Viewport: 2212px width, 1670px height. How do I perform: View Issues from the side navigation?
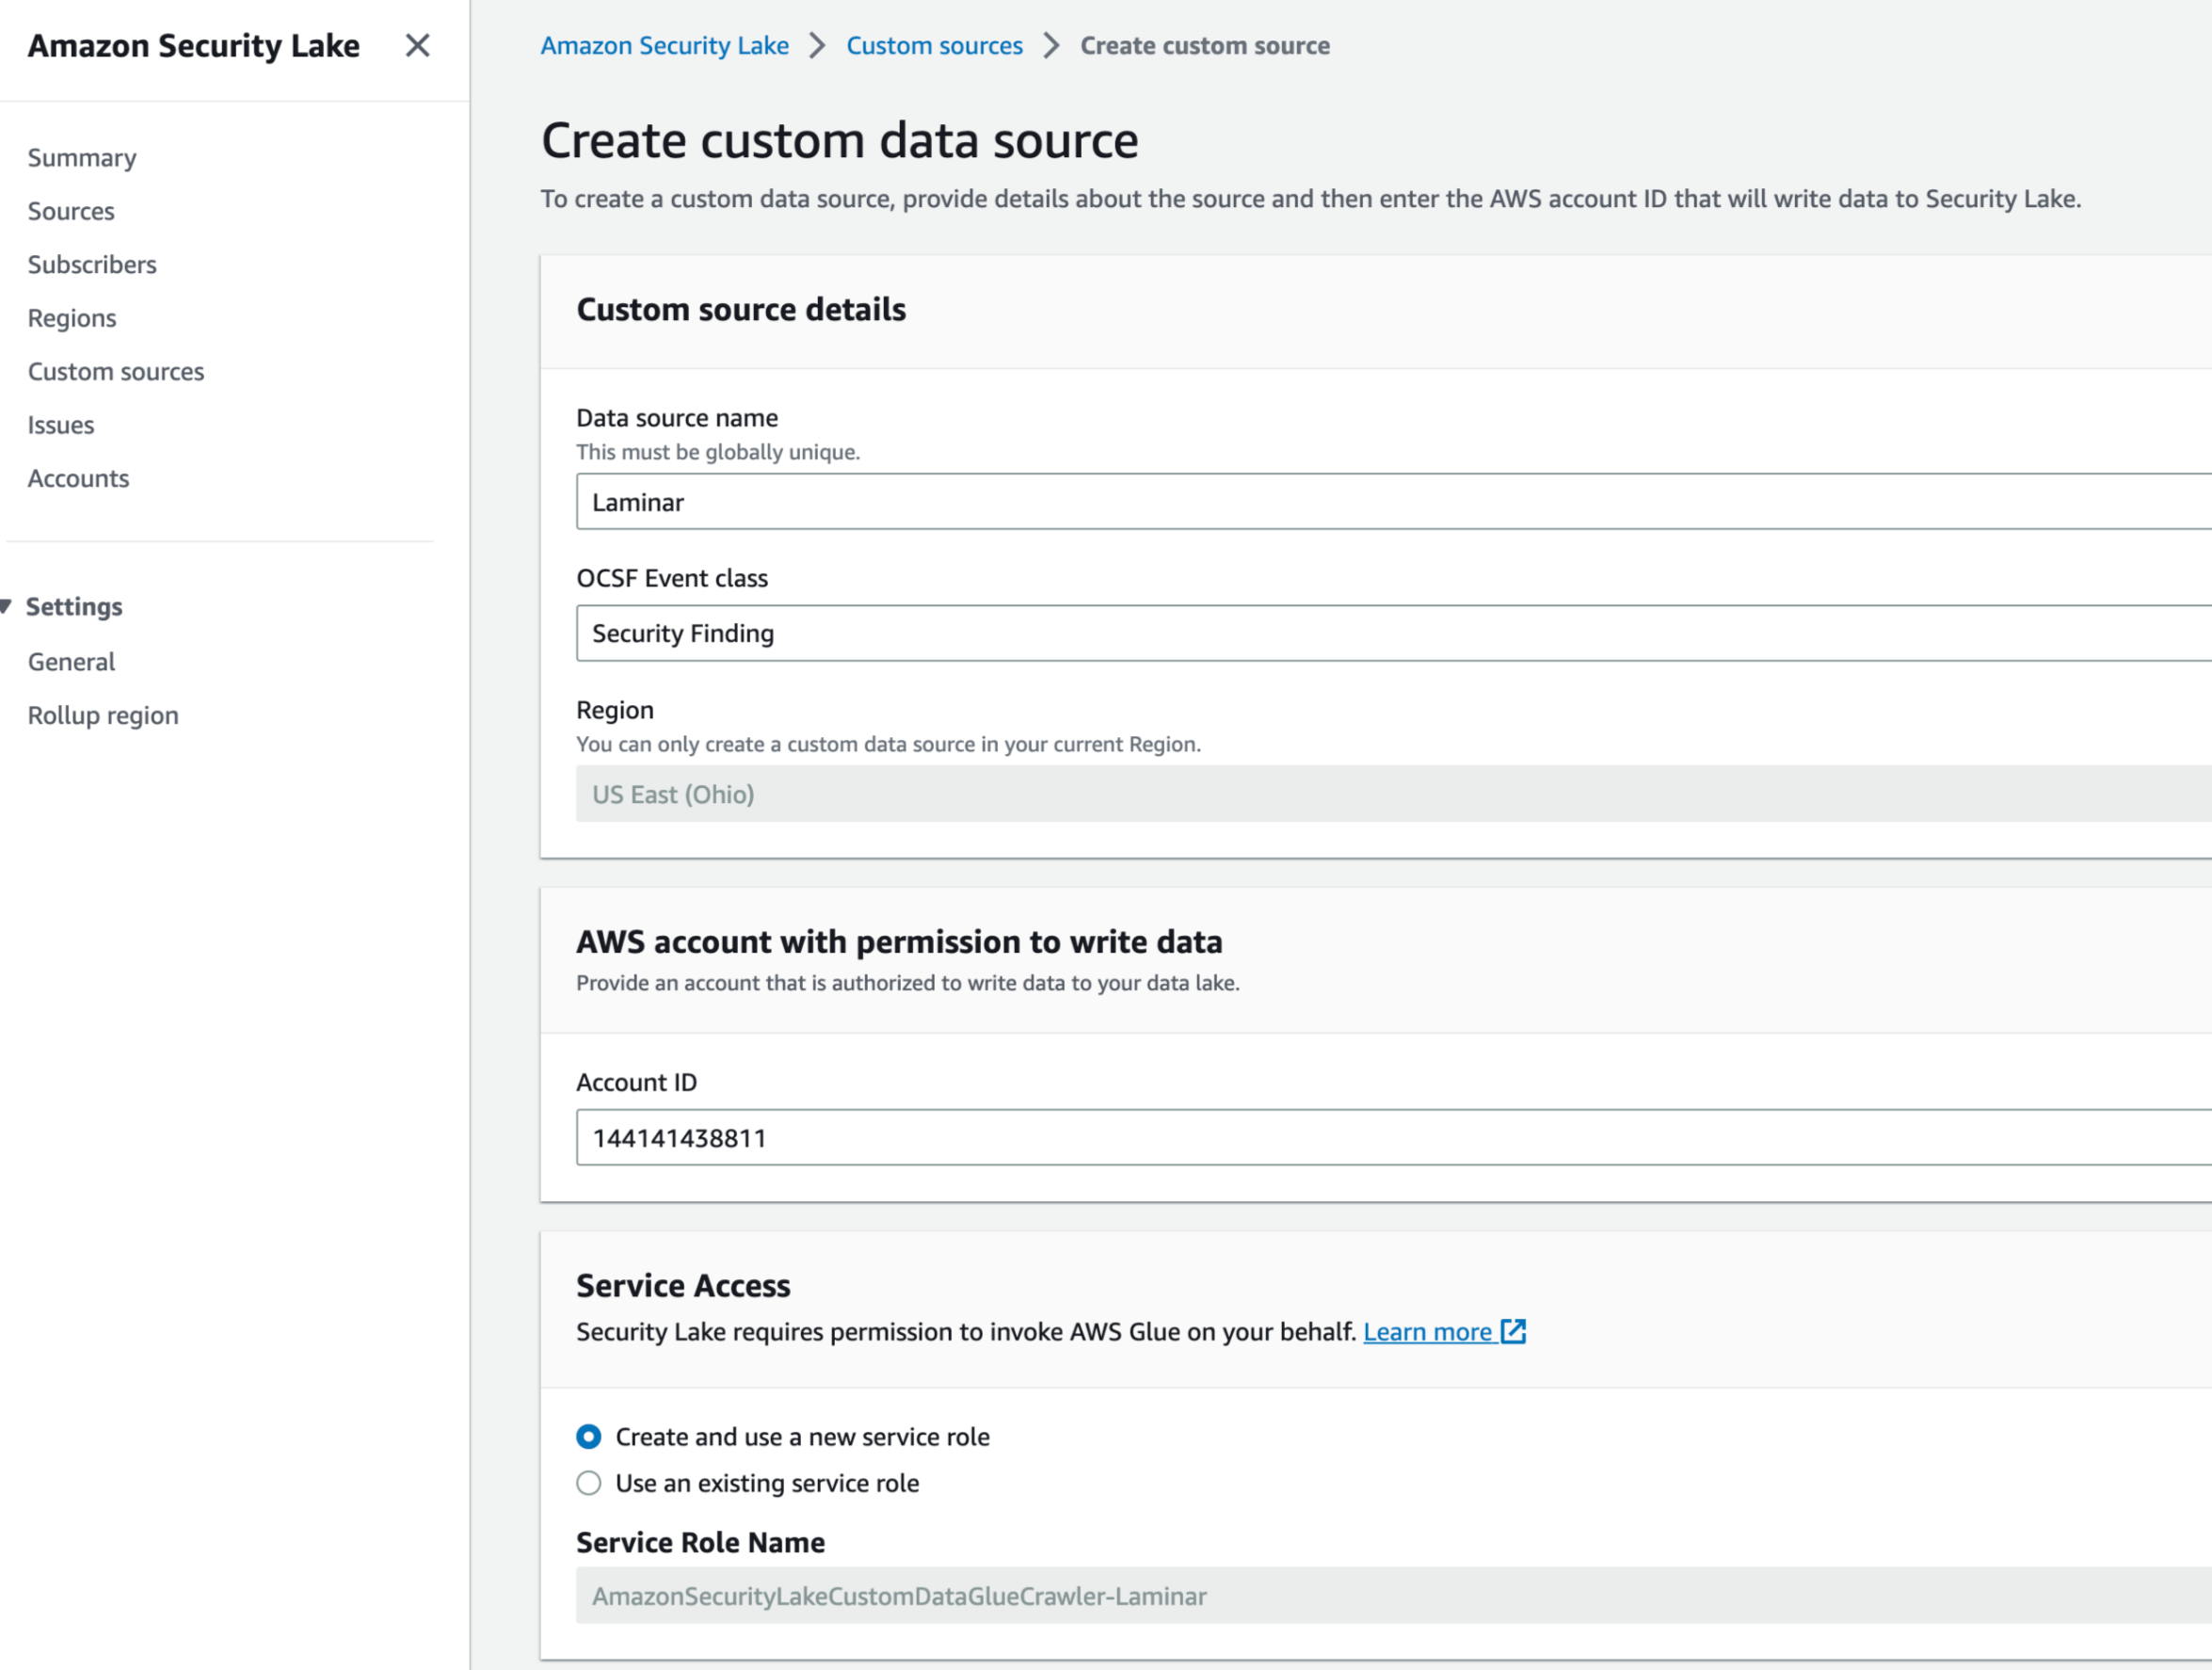[x=61, y=425]
